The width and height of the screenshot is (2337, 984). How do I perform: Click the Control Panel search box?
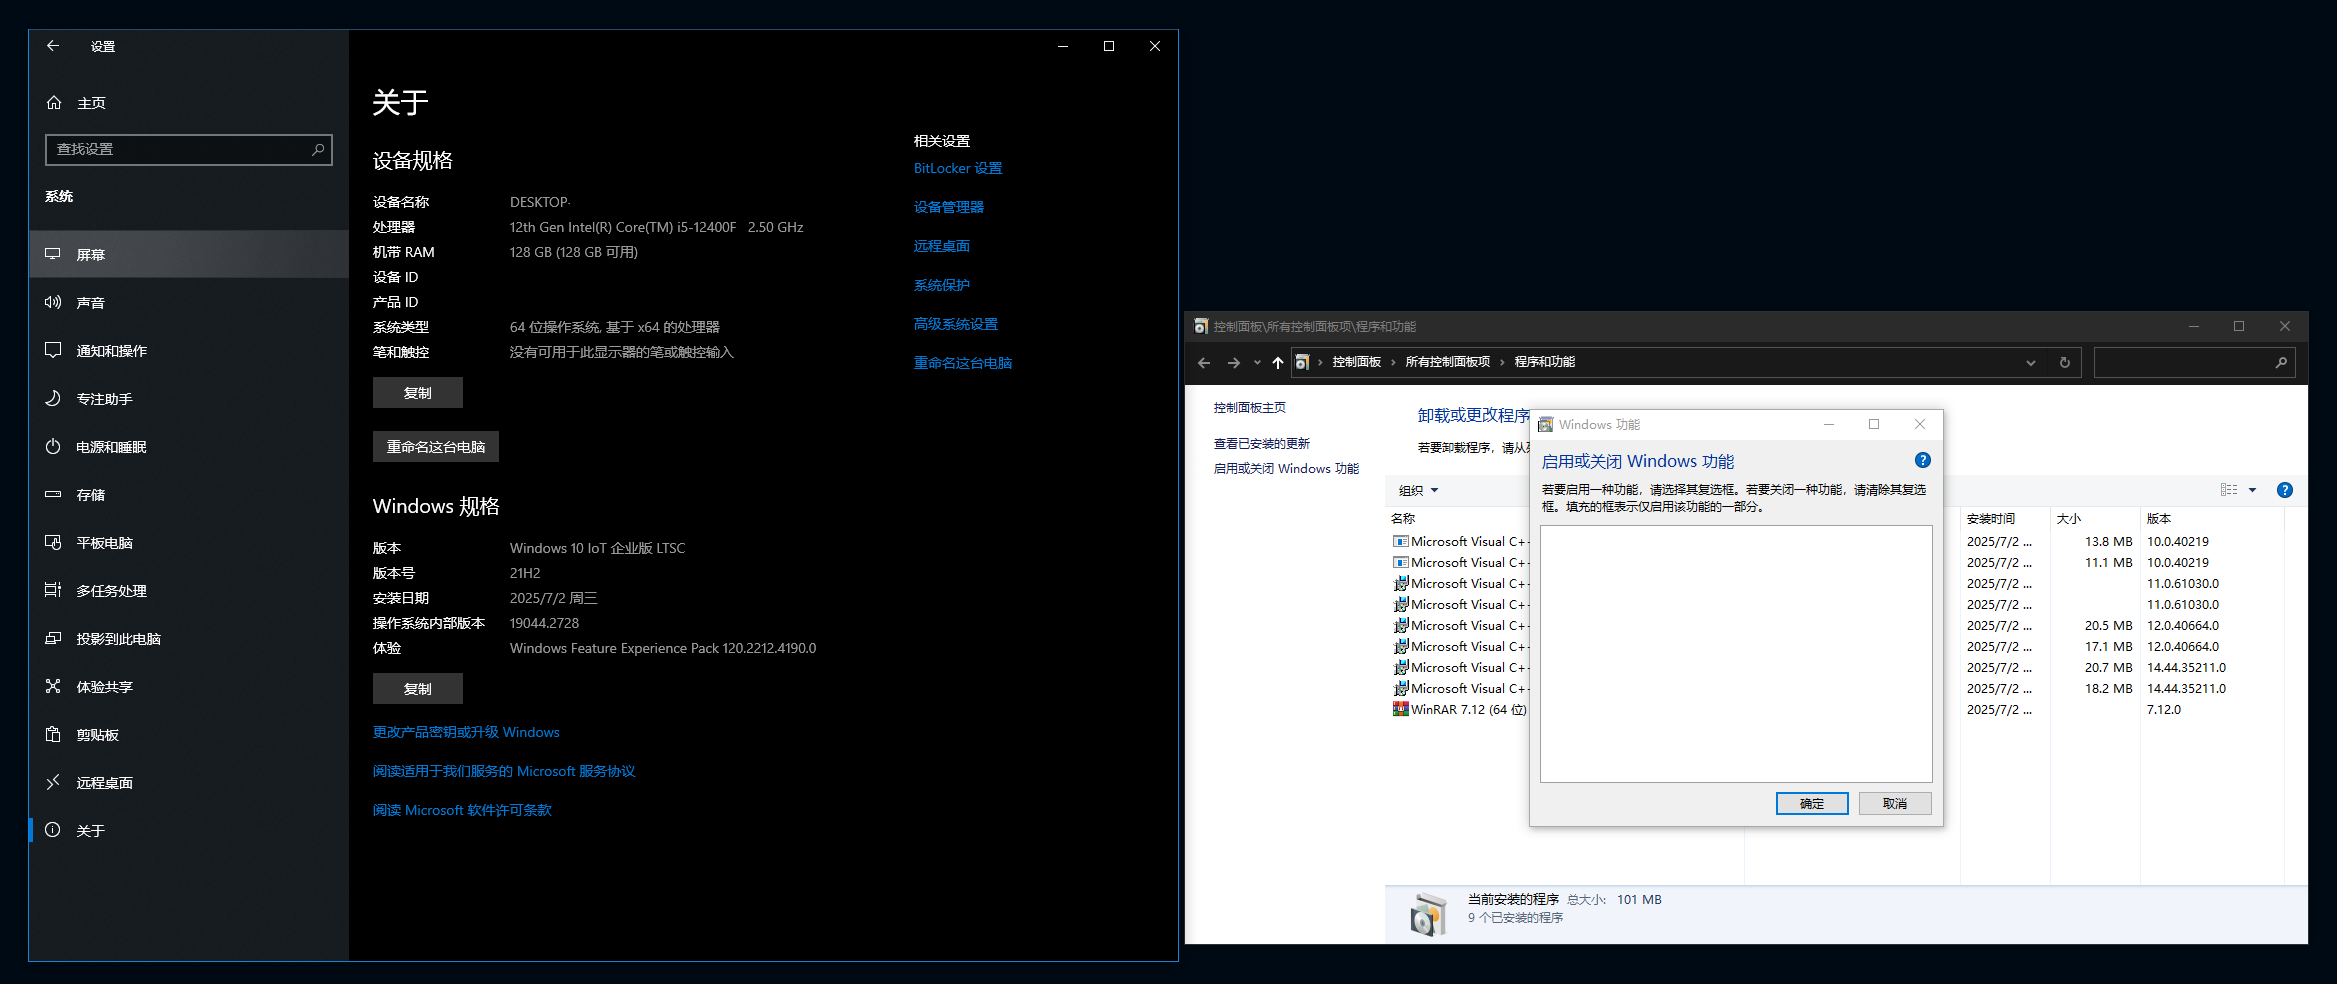pyautogui.click(x=2194, y=362)
